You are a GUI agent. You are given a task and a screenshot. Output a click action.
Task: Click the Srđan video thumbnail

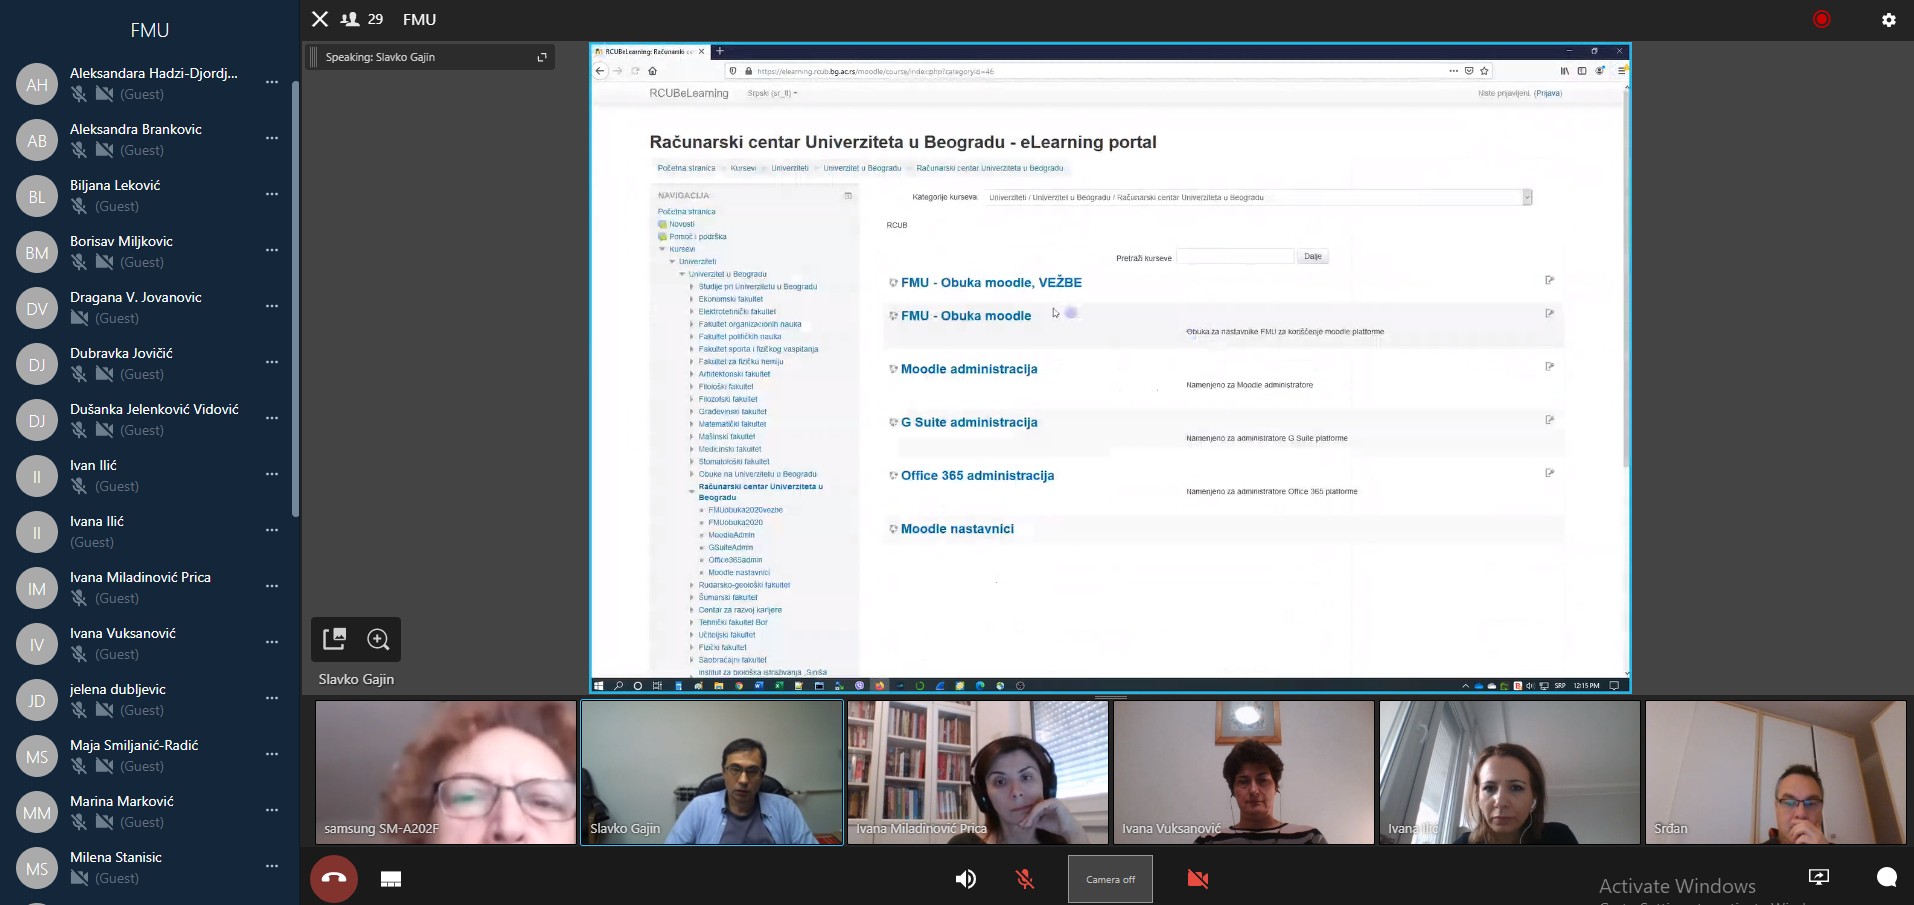click(x=1776, y=772)
